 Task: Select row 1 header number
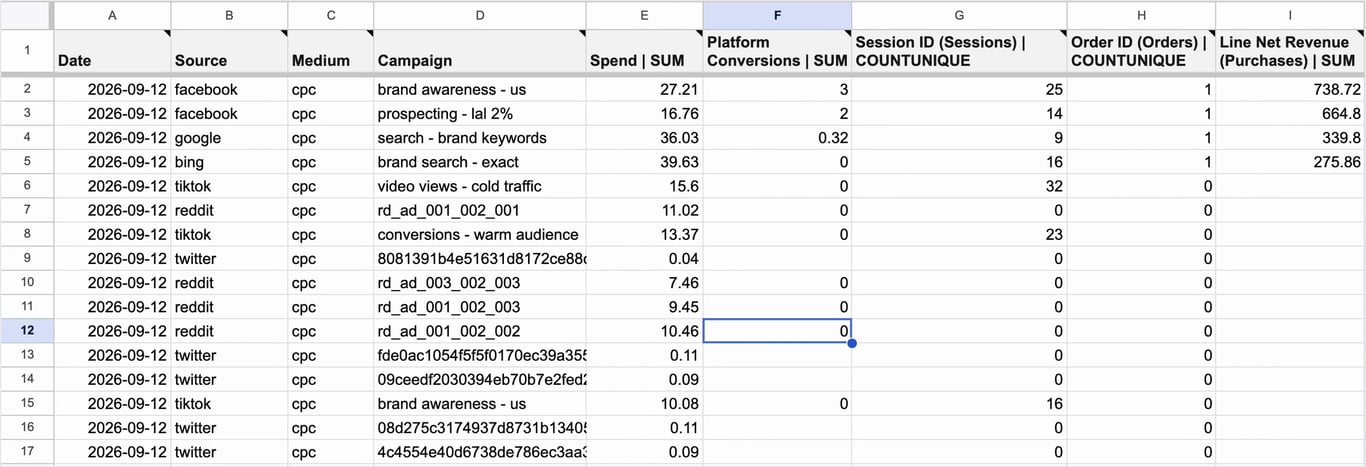pyautogui.click(x=26, y=51)
